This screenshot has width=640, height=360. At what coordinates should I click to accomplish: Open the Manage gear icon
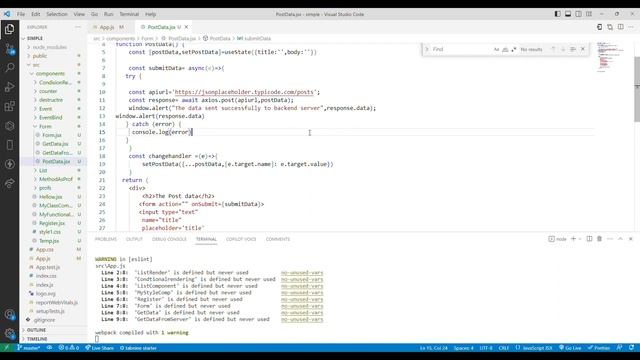click(x=9, y=333)
